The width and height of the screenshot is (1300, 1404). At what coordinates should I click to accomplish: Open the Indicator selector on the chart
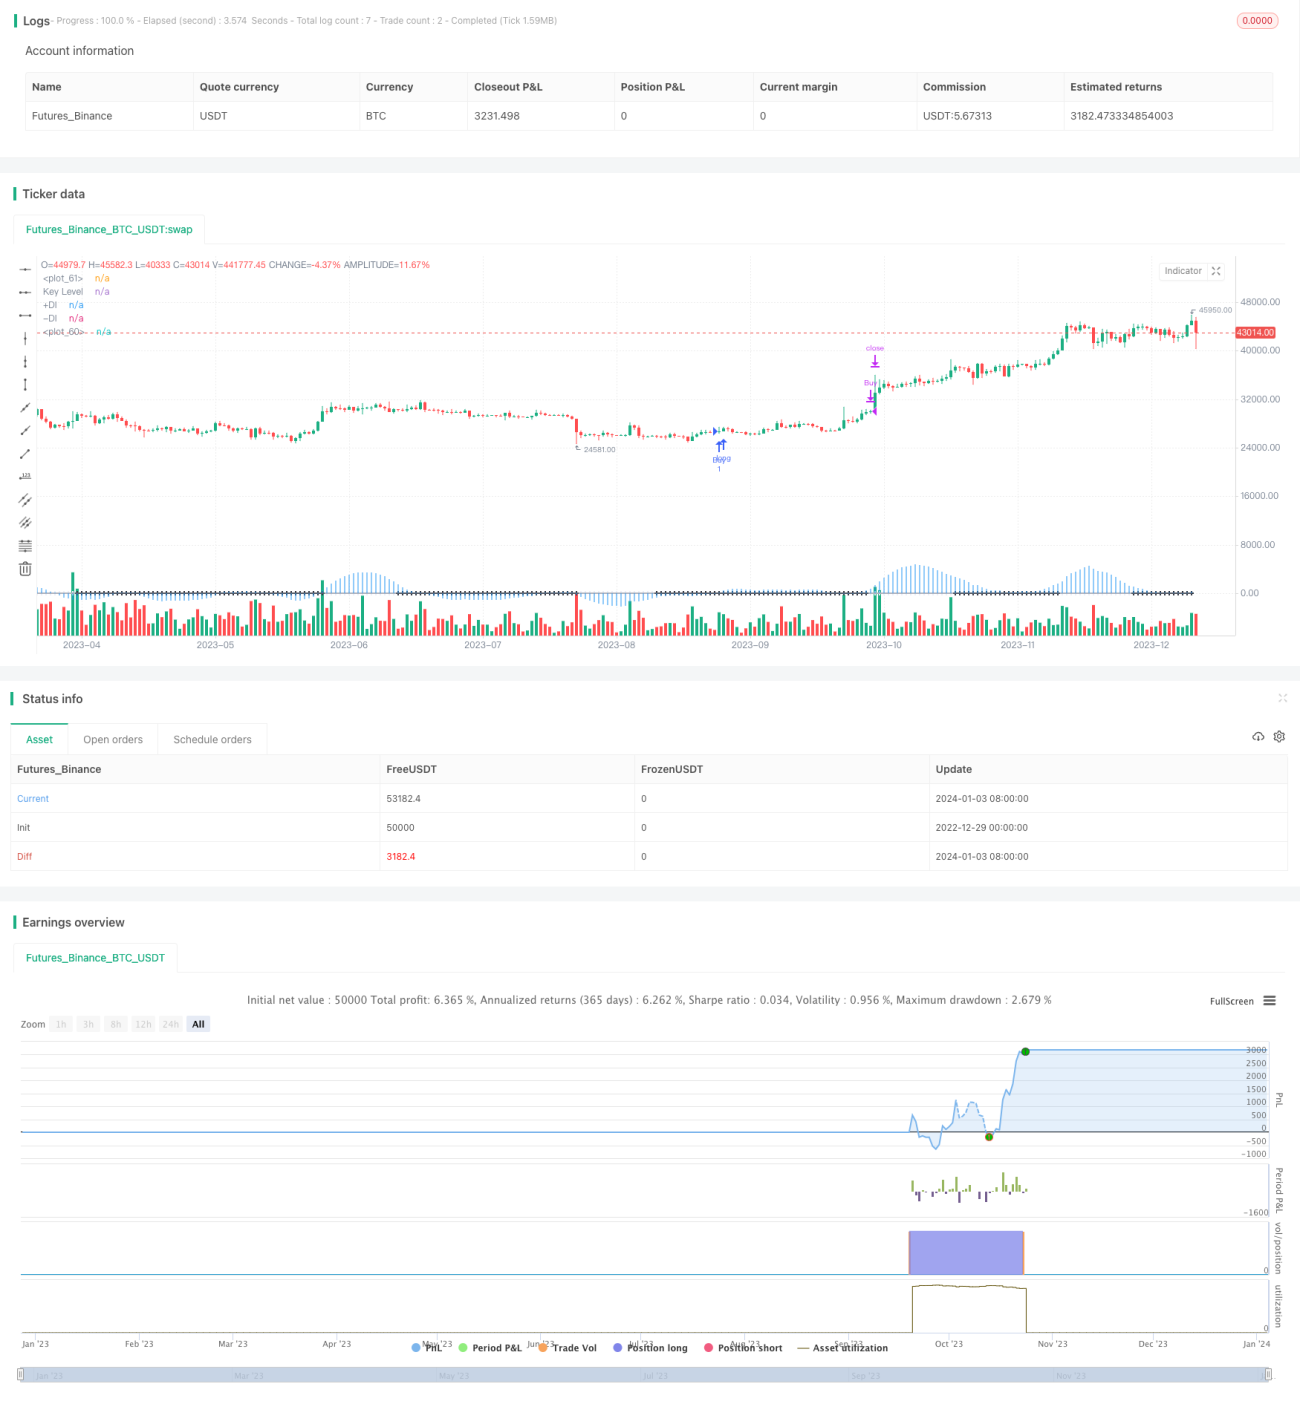coord(1183,271)
